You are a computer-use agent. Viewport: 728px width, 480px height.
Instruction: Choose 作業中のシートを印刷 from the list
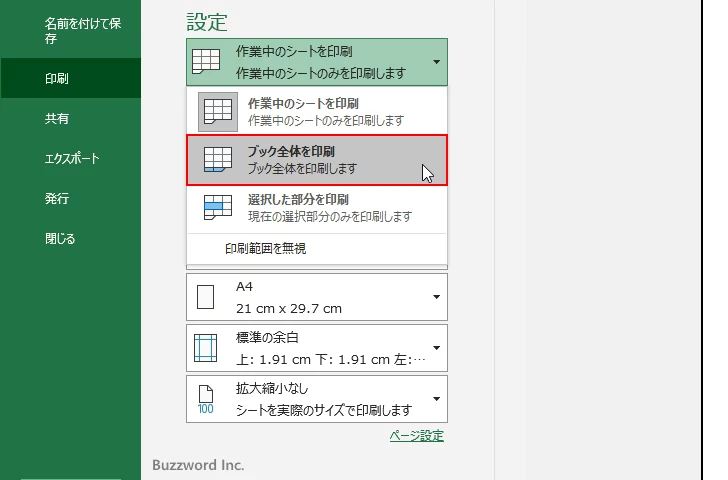pyautogui.click(x=317, y=111)
